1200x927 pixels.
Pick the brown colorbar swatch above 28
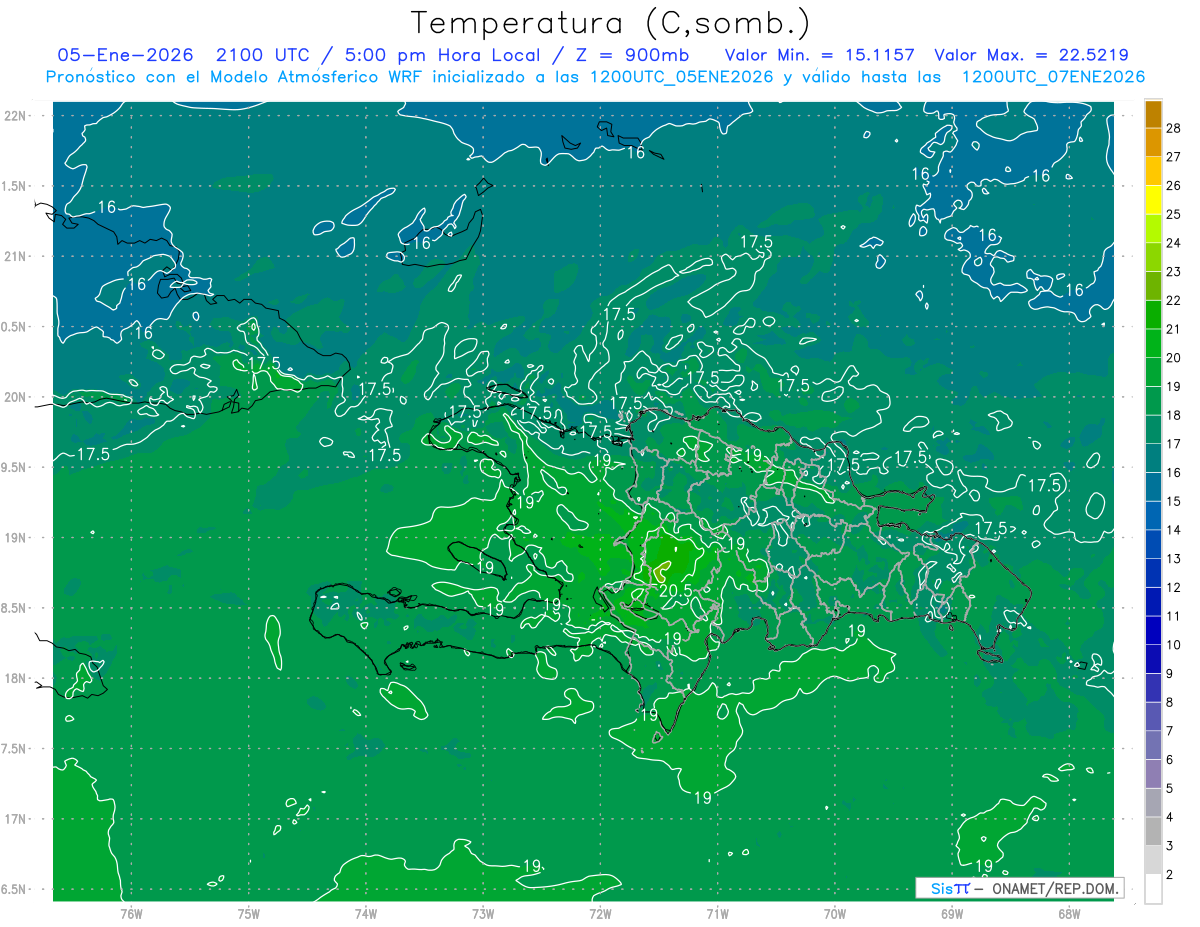coord(1153,114)
